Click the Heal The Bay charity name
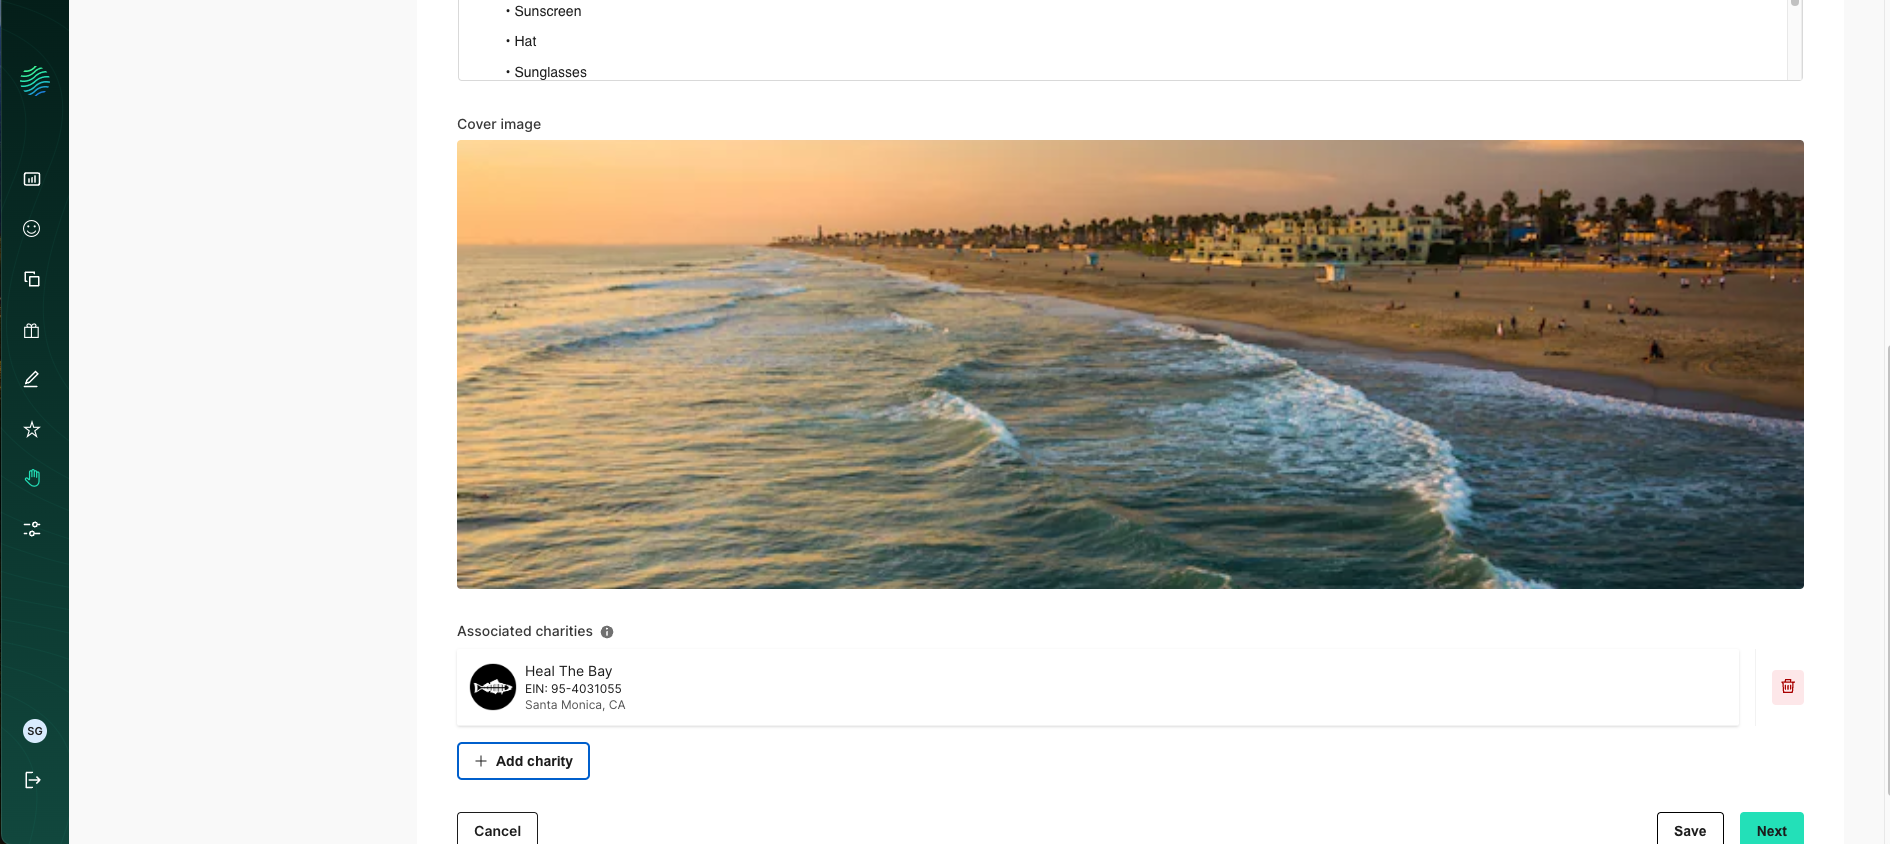The image size is (1890, 844). [568, 671]
